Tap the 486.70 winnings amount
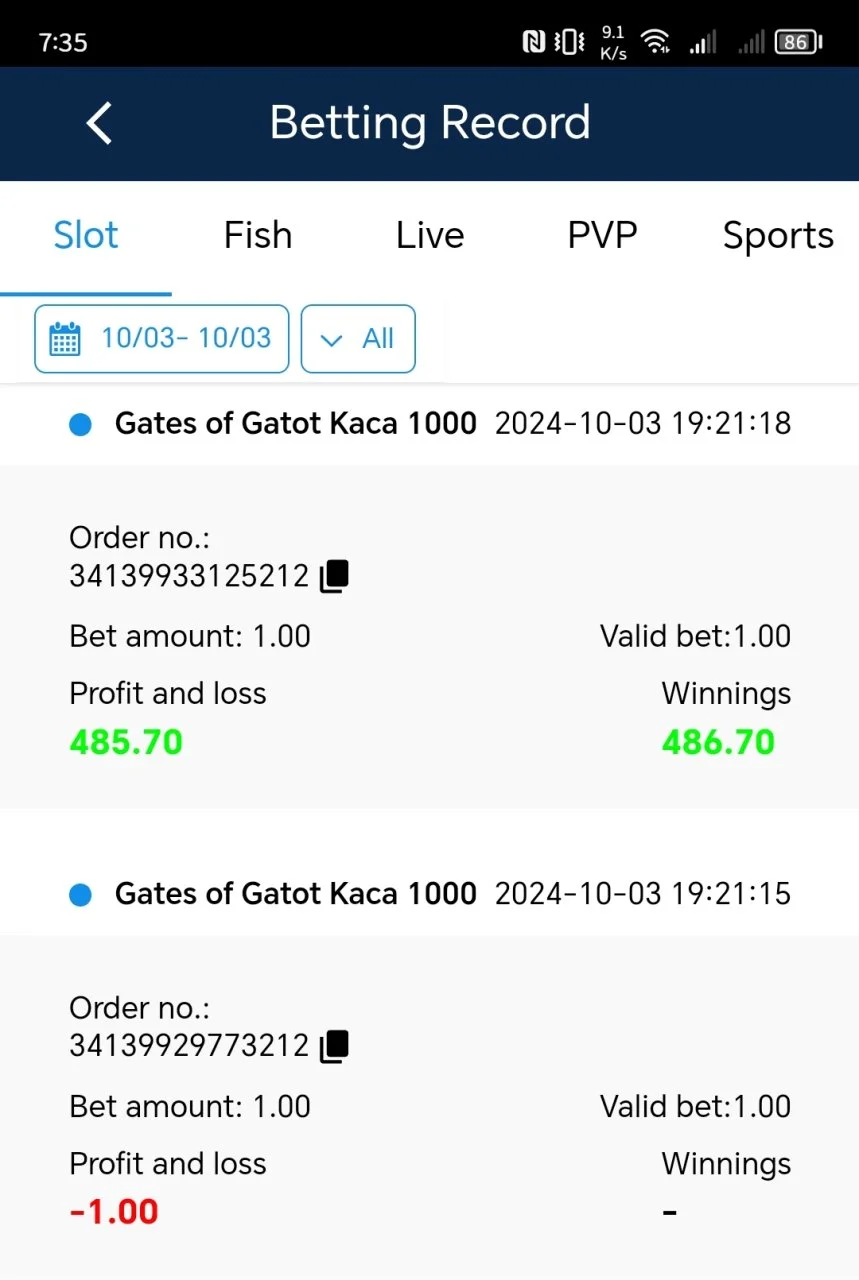859x1280 pixels. 718,742
